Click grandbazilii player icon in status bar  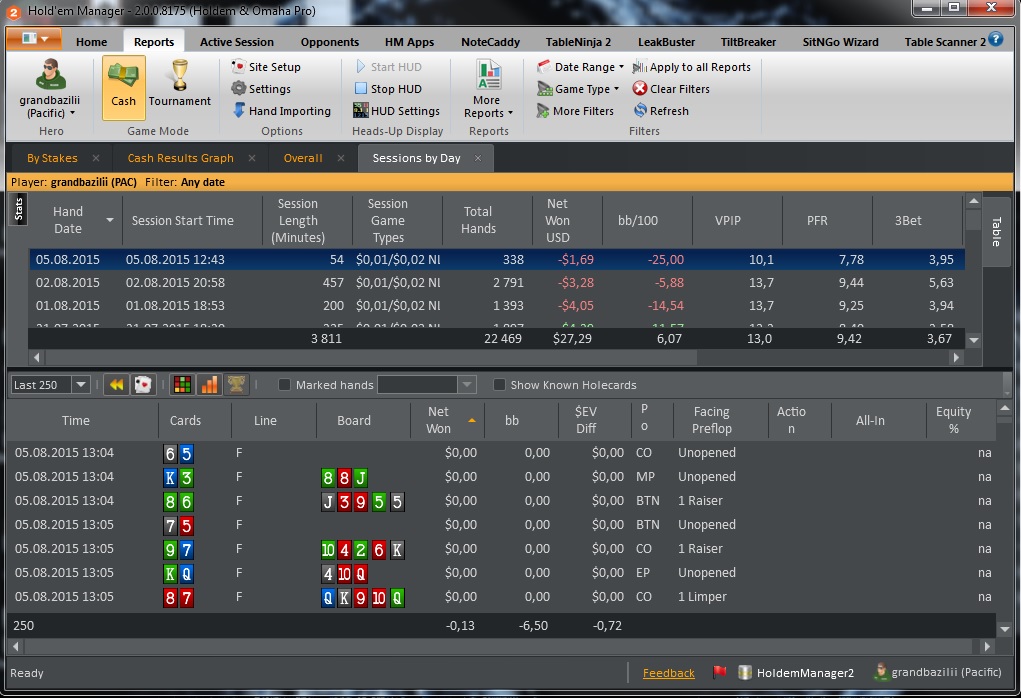tap(882, 672)
